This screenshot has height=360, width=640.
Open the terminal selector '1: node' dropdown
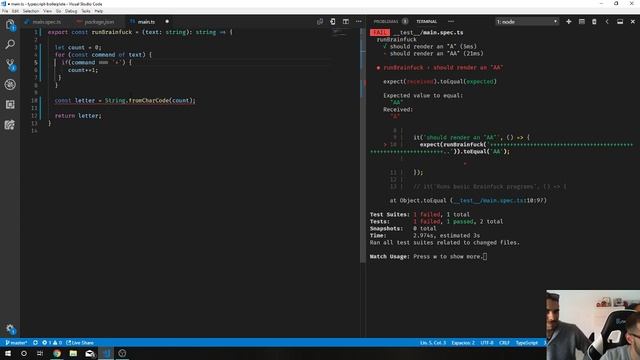coord(527,22)
